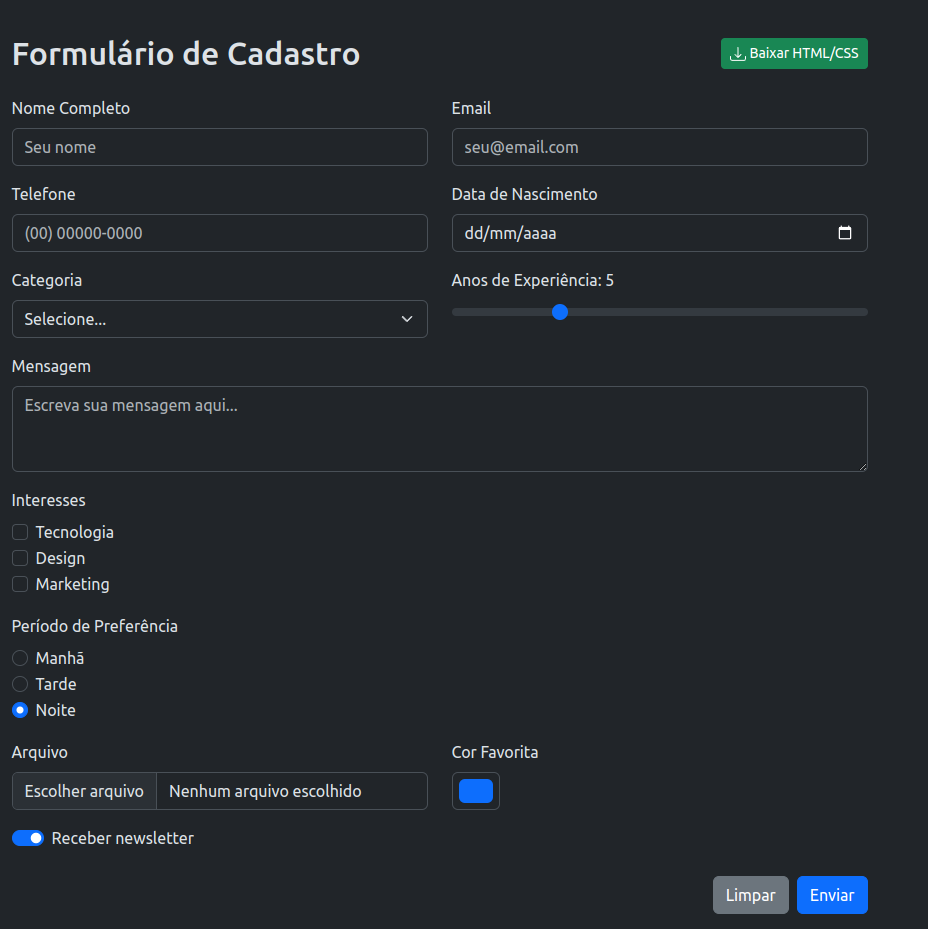Click into the Email field

coord(659,147)
